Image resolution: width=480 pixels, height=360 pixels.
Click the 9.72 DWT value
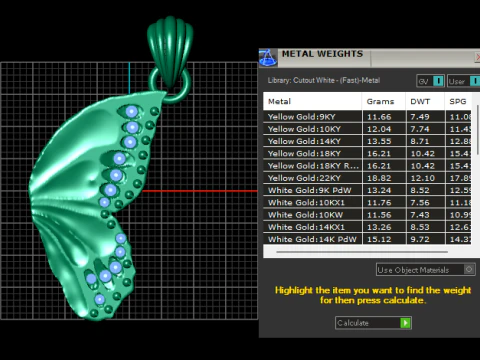[x=420, y=239]
